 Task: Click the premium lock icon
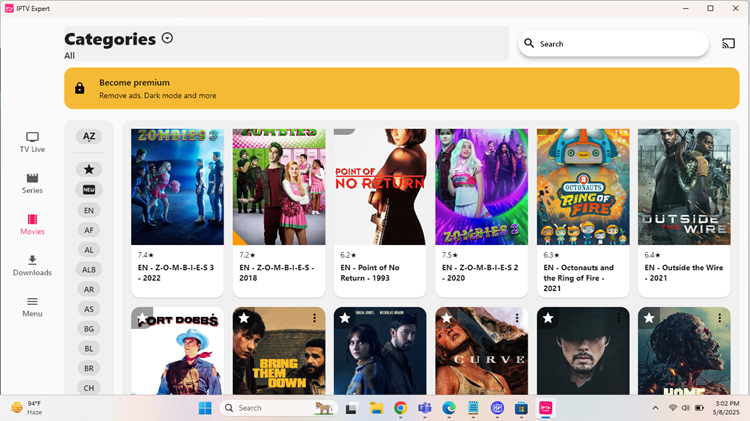coord(80,88)
